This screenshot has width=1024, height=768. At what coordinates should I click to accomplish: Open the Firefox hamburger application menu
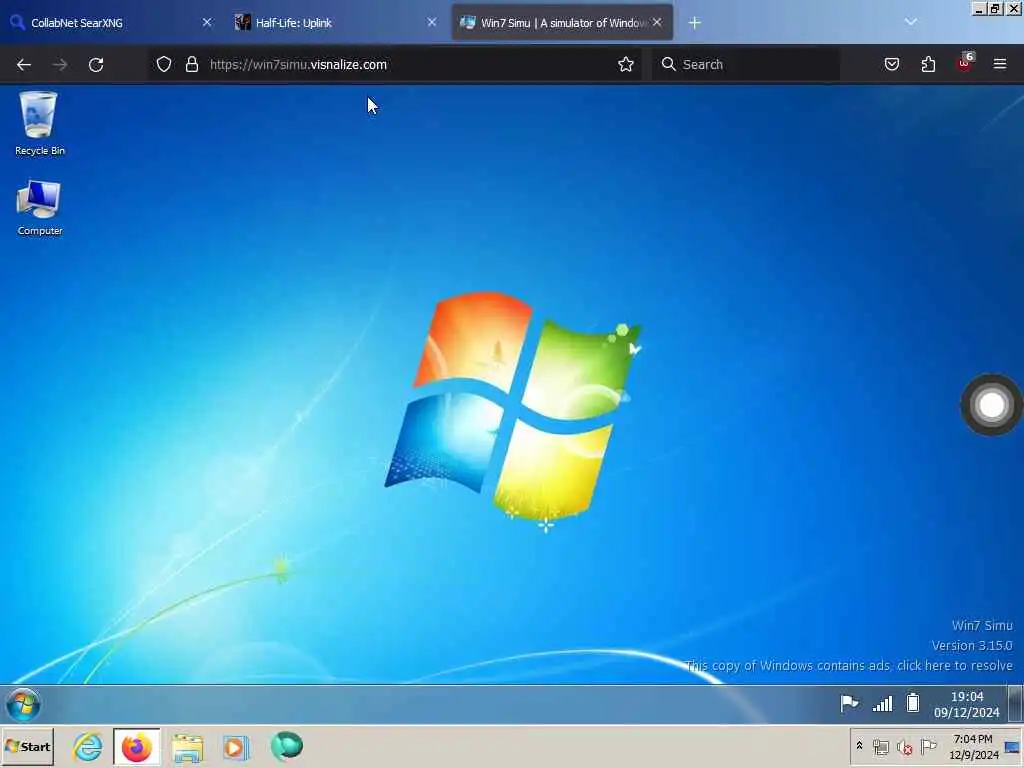[1000, 64]
